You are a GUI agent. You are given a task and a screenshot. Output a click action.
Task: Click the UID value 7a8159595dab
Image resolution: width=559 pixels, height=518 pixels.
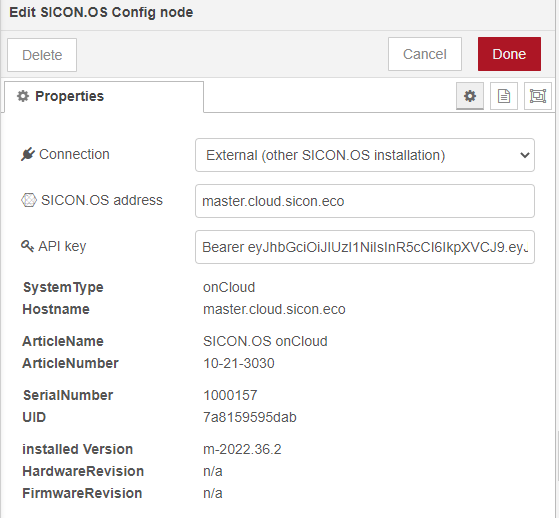pos(250,417)
